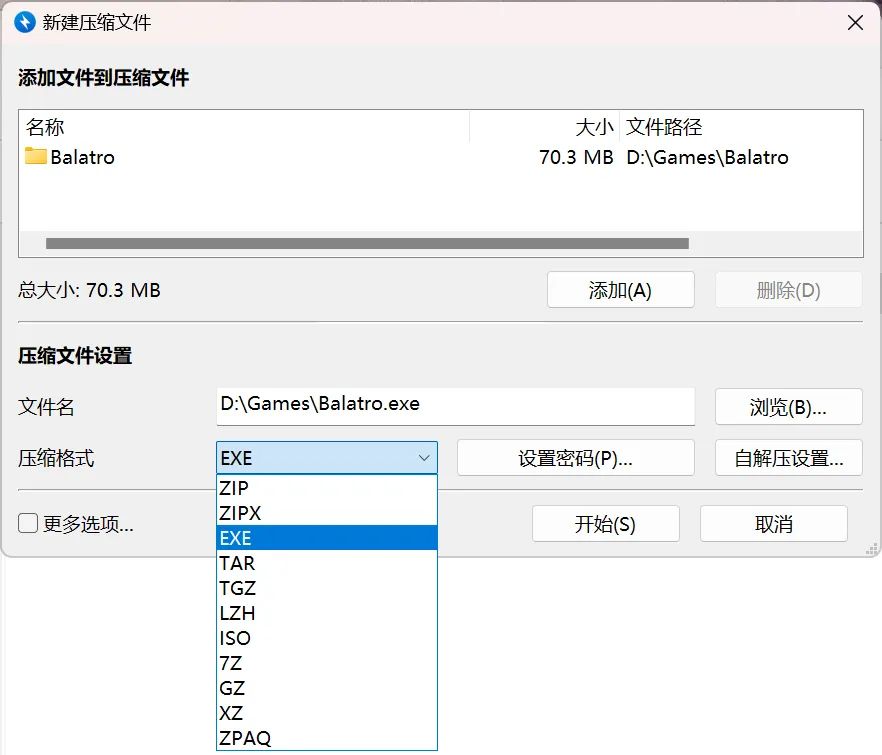This screenshot has width=882, height=755.
Task: Select XZ from the format list
Action: 327,713
